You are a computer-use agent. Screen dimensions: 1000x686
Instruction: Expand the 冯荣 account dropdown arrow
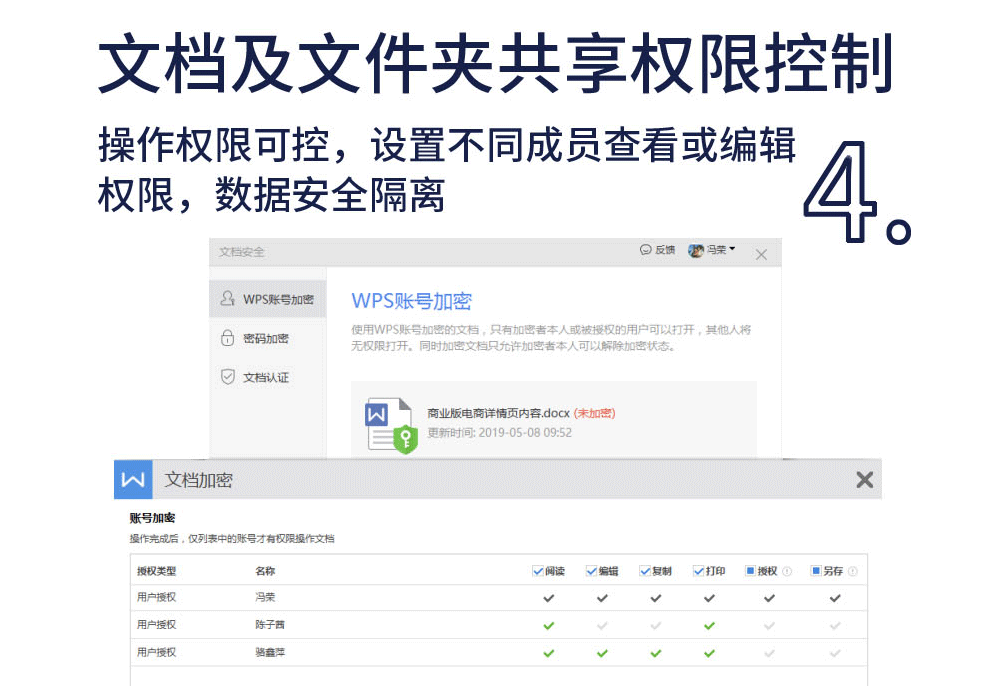pyautogui.click(x=732, y=249)
